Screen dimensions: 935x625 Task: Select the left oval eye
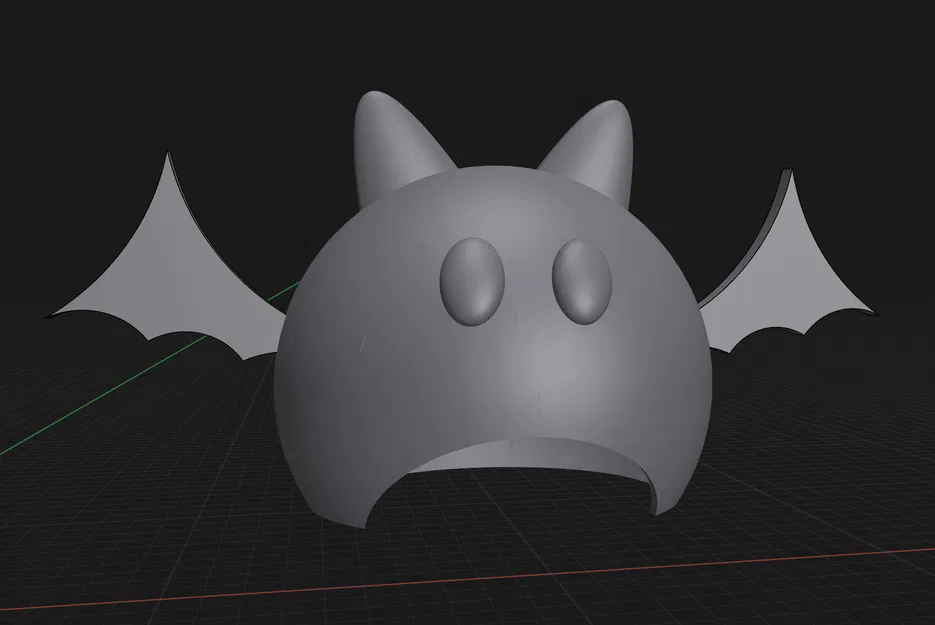(x=472, y=281)
